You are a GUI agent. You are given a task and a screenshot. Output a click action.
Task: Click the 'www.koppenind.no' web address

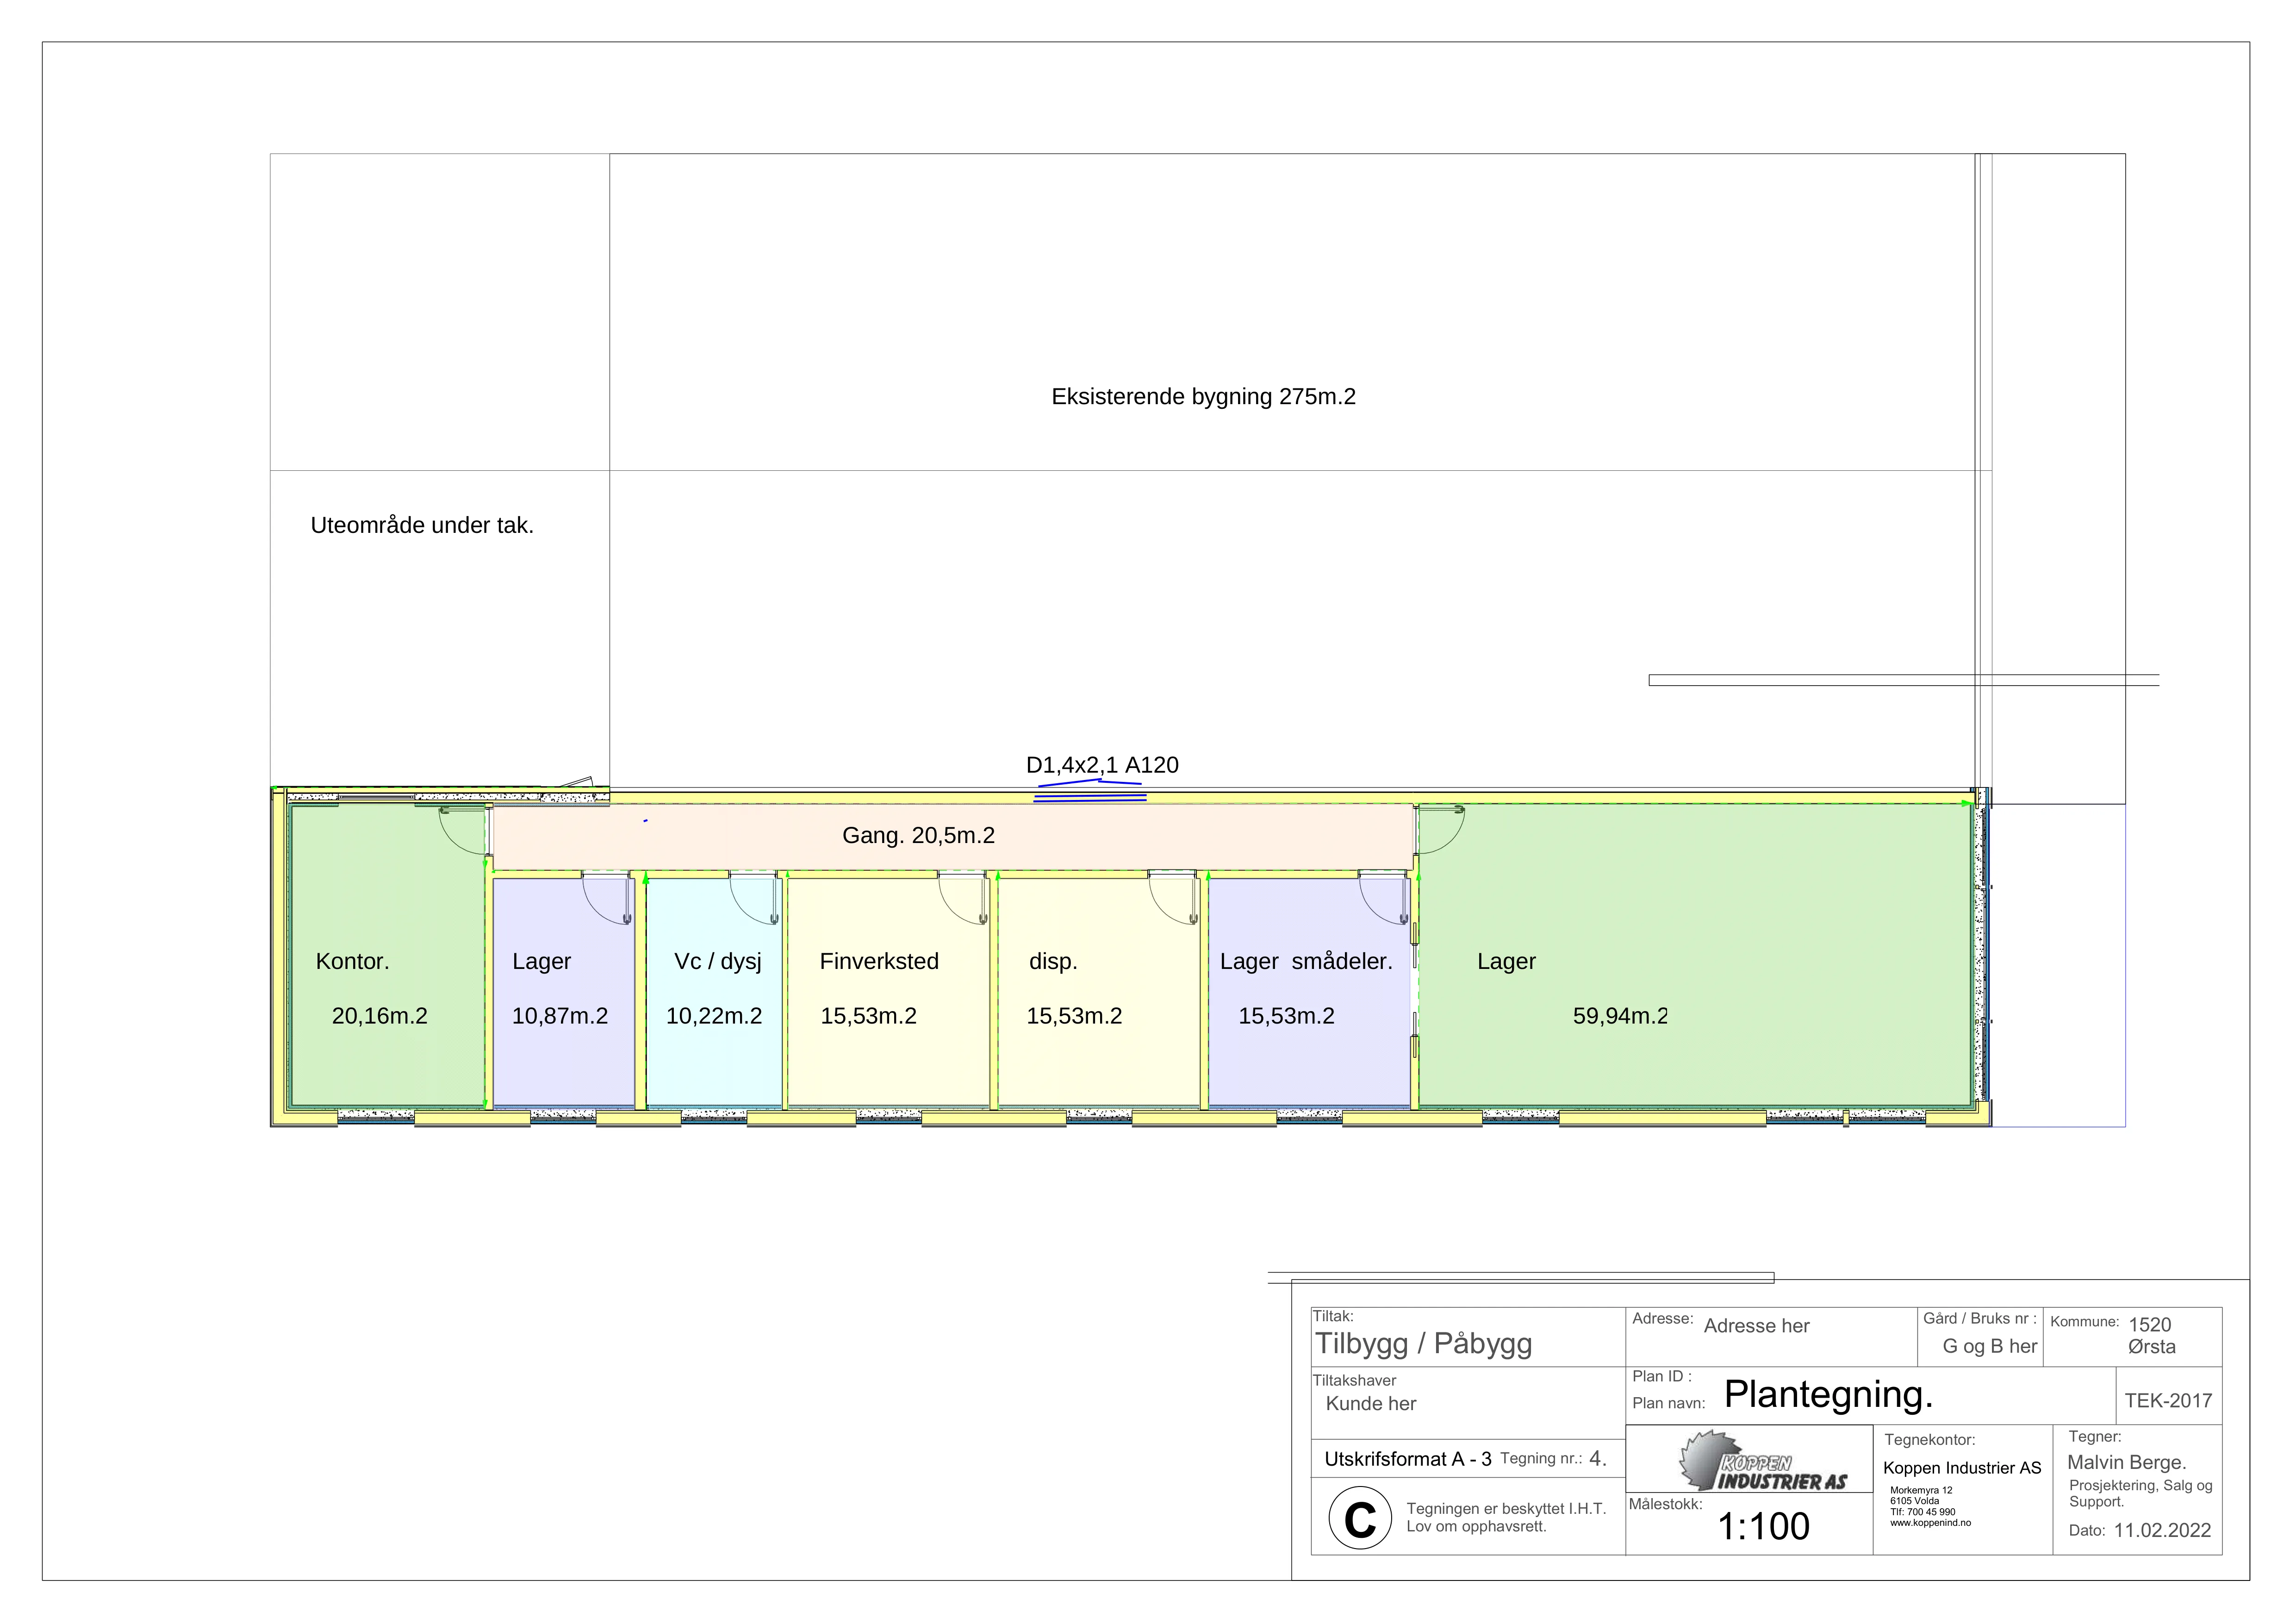1930,1523
